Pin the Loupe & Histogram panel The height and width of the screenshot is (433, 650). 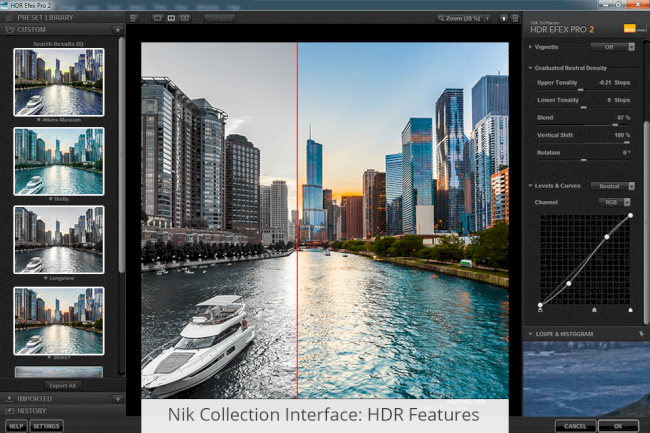[x=641, y=334]
